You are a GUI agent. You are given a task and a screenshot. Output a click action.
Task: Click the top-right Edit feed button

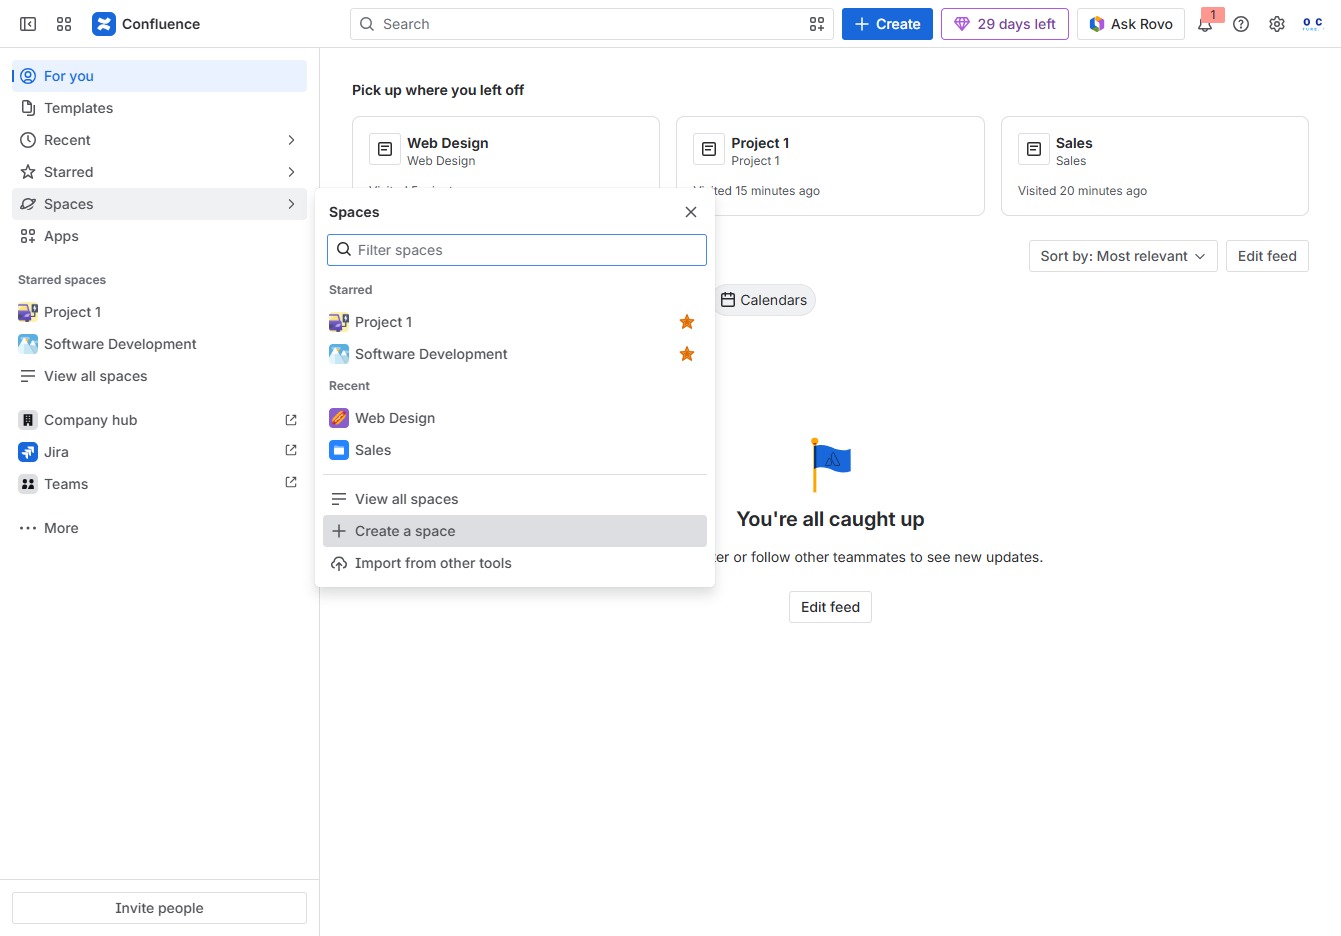pyautogui.click(x=1267, y=256)
